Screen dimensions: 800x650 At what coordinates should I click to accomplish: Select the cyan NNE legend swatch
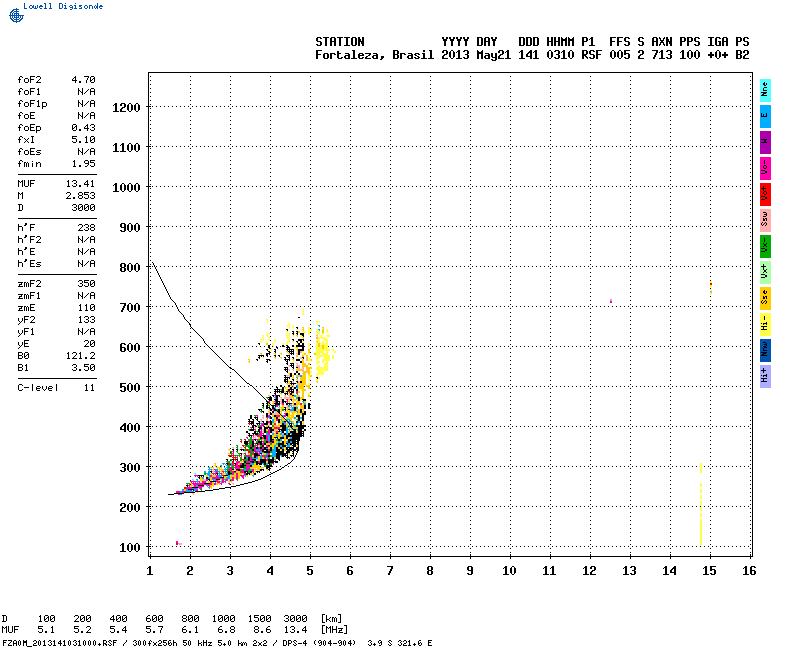(x=765, y=90)
